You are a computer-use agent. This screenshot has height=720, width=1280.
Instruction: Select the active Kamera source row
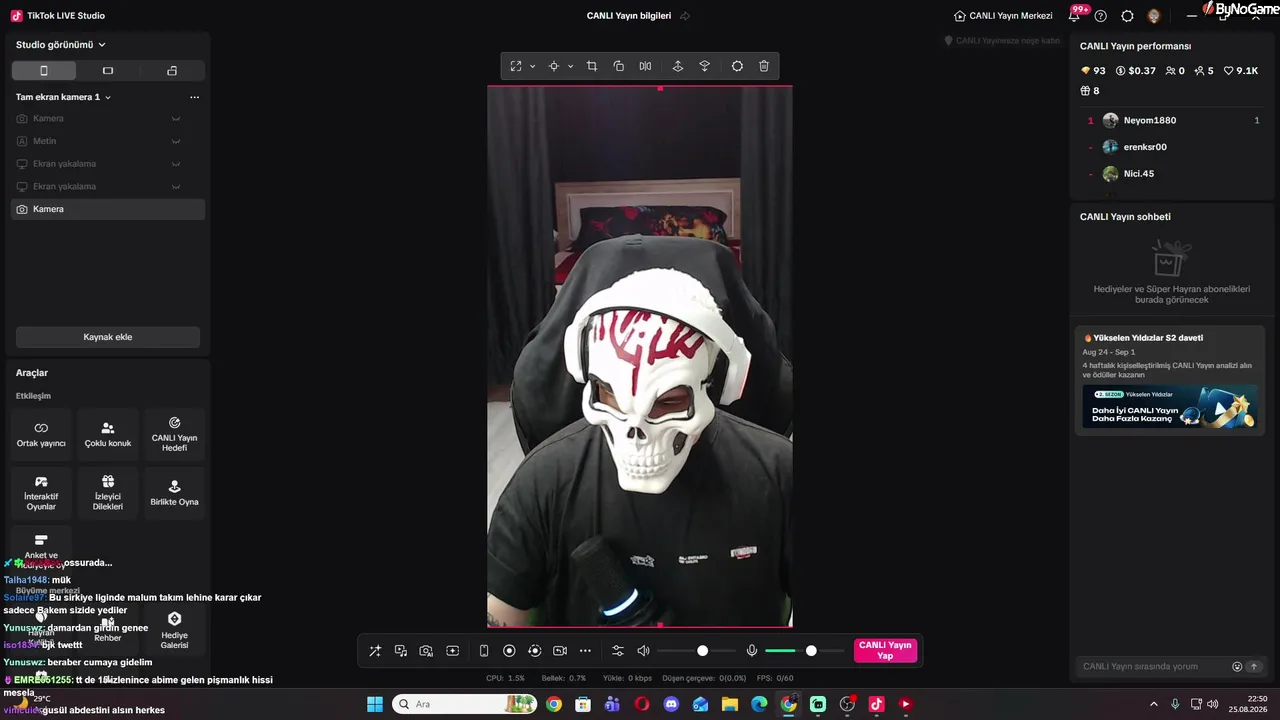coord(108,209)
